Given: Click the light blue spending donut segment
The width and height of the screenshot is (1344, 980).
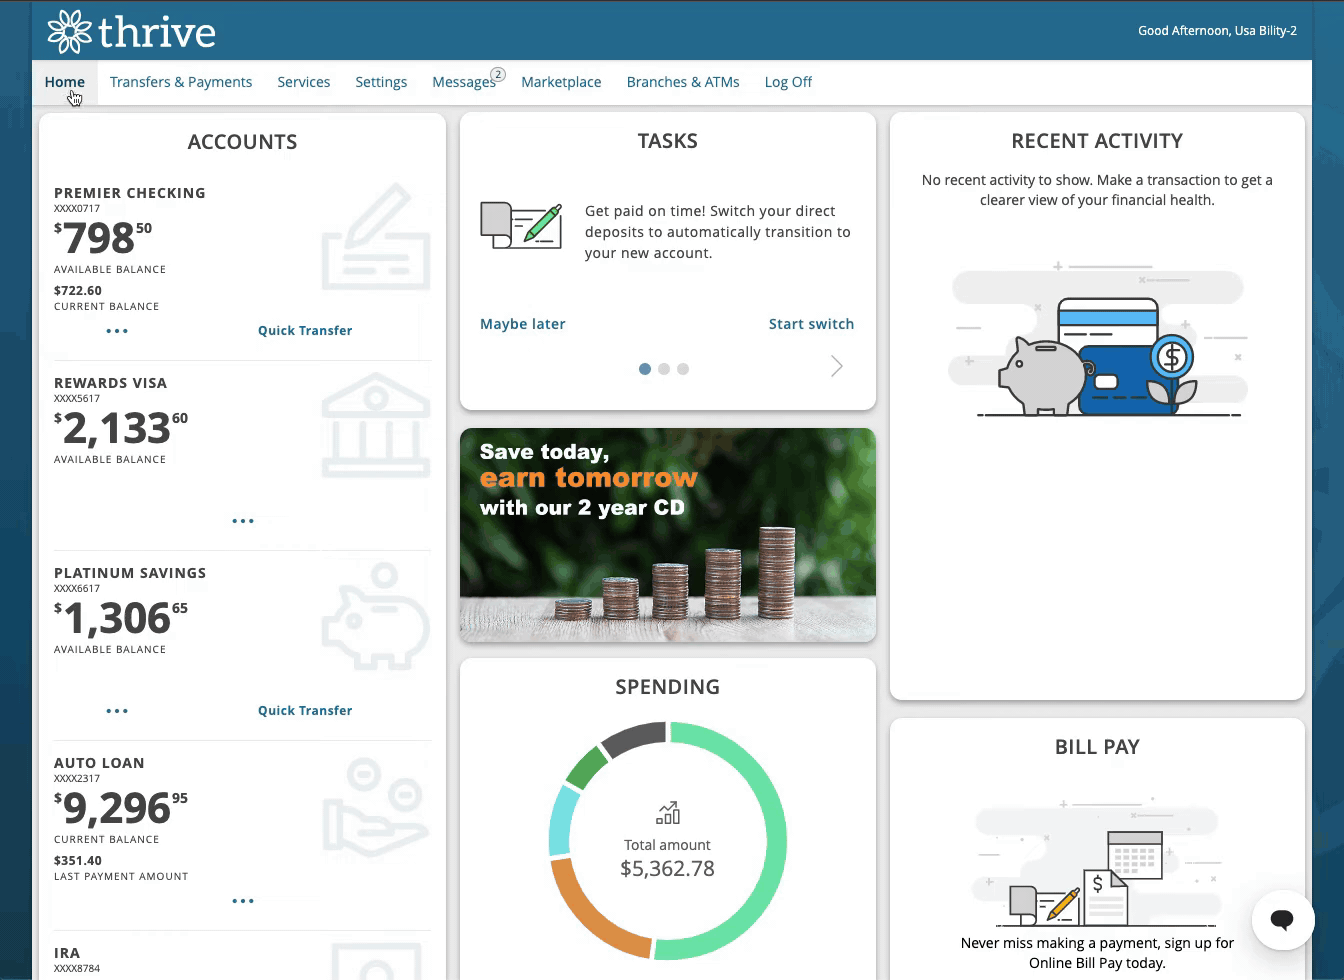Looking at the screenshot, I should (x=561, y=822).
